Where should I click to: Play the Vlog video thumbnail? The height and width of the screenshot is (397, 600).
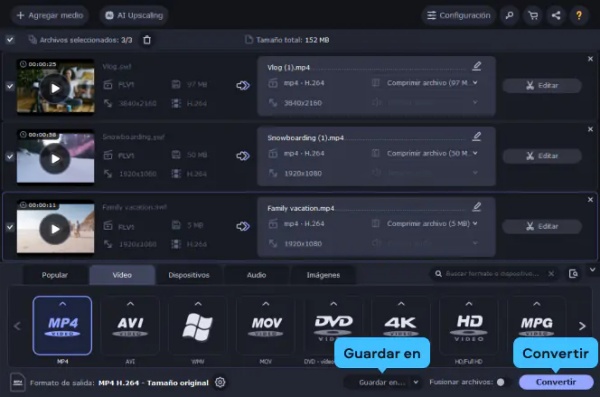pos(55,88)
